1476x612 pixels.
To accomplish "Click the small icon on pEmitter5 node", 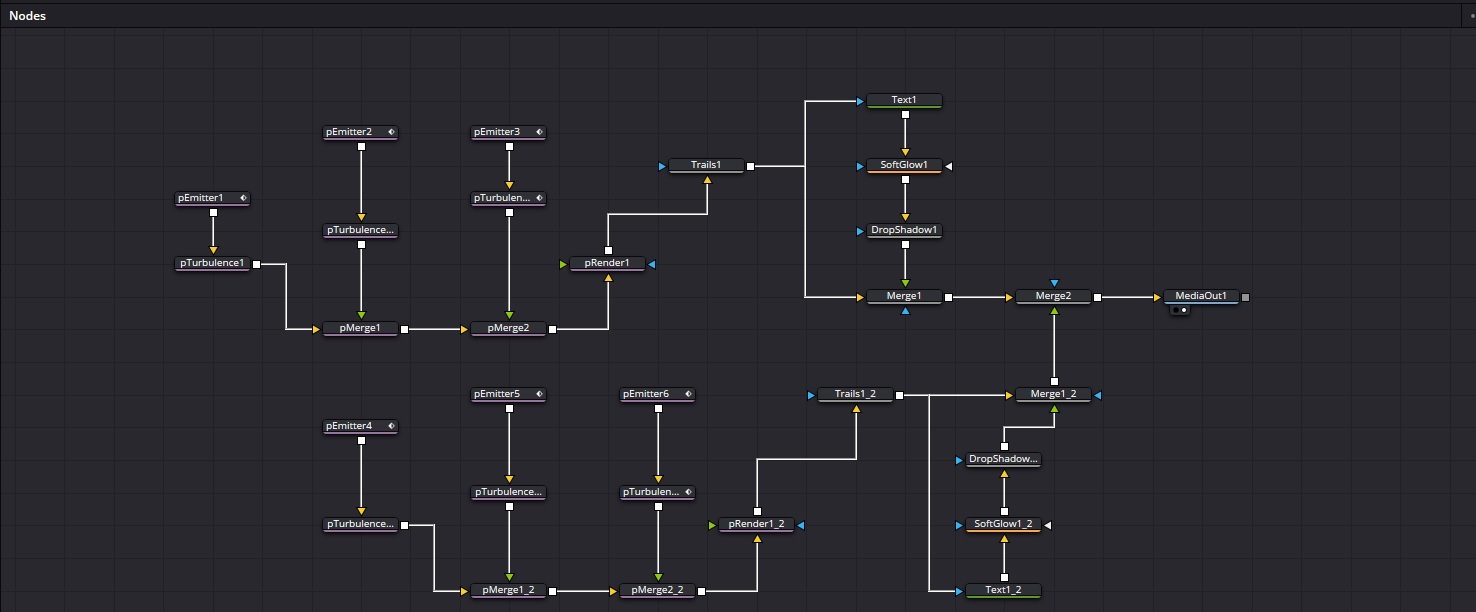I will pos(539,394).
